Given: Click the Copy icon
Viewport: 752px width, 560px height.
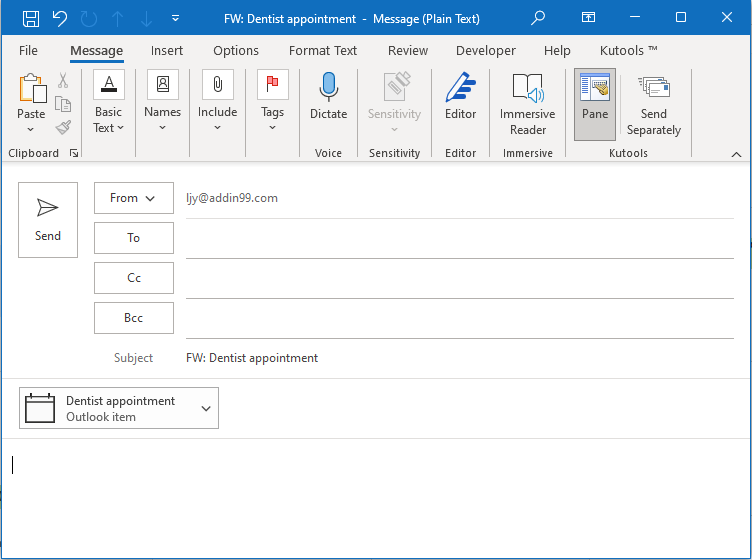Looking at the screenshot, I should [63, 104].
